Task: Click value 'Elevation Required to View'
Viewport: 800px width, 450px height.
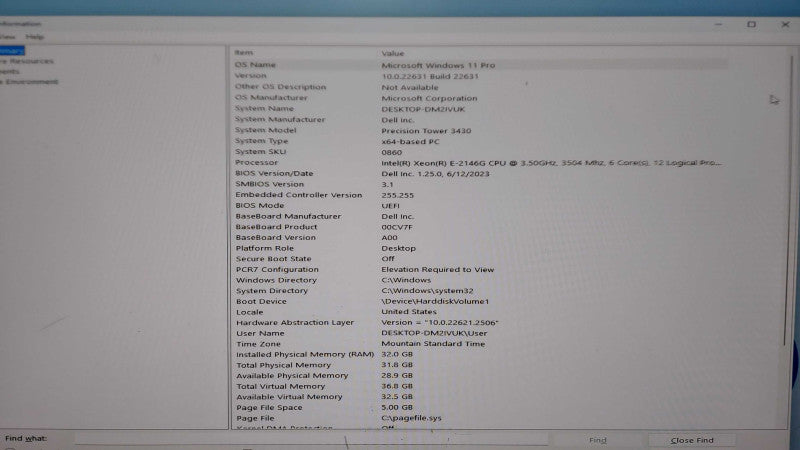Action: tap(438, 269)
